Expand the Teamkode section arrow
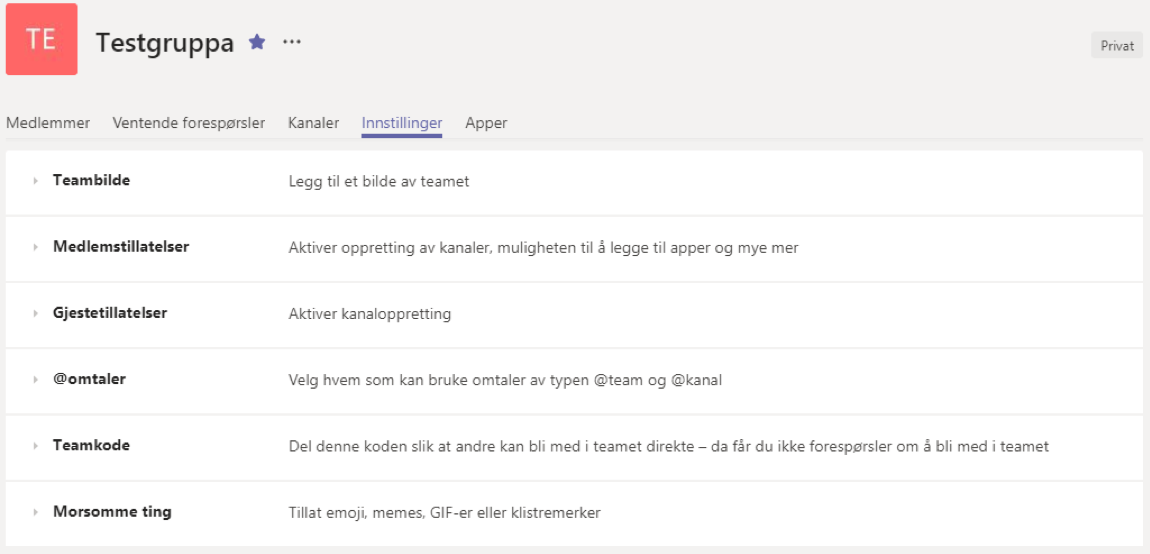The width and height of the screenshot is (1150, 554). point(35,446)
